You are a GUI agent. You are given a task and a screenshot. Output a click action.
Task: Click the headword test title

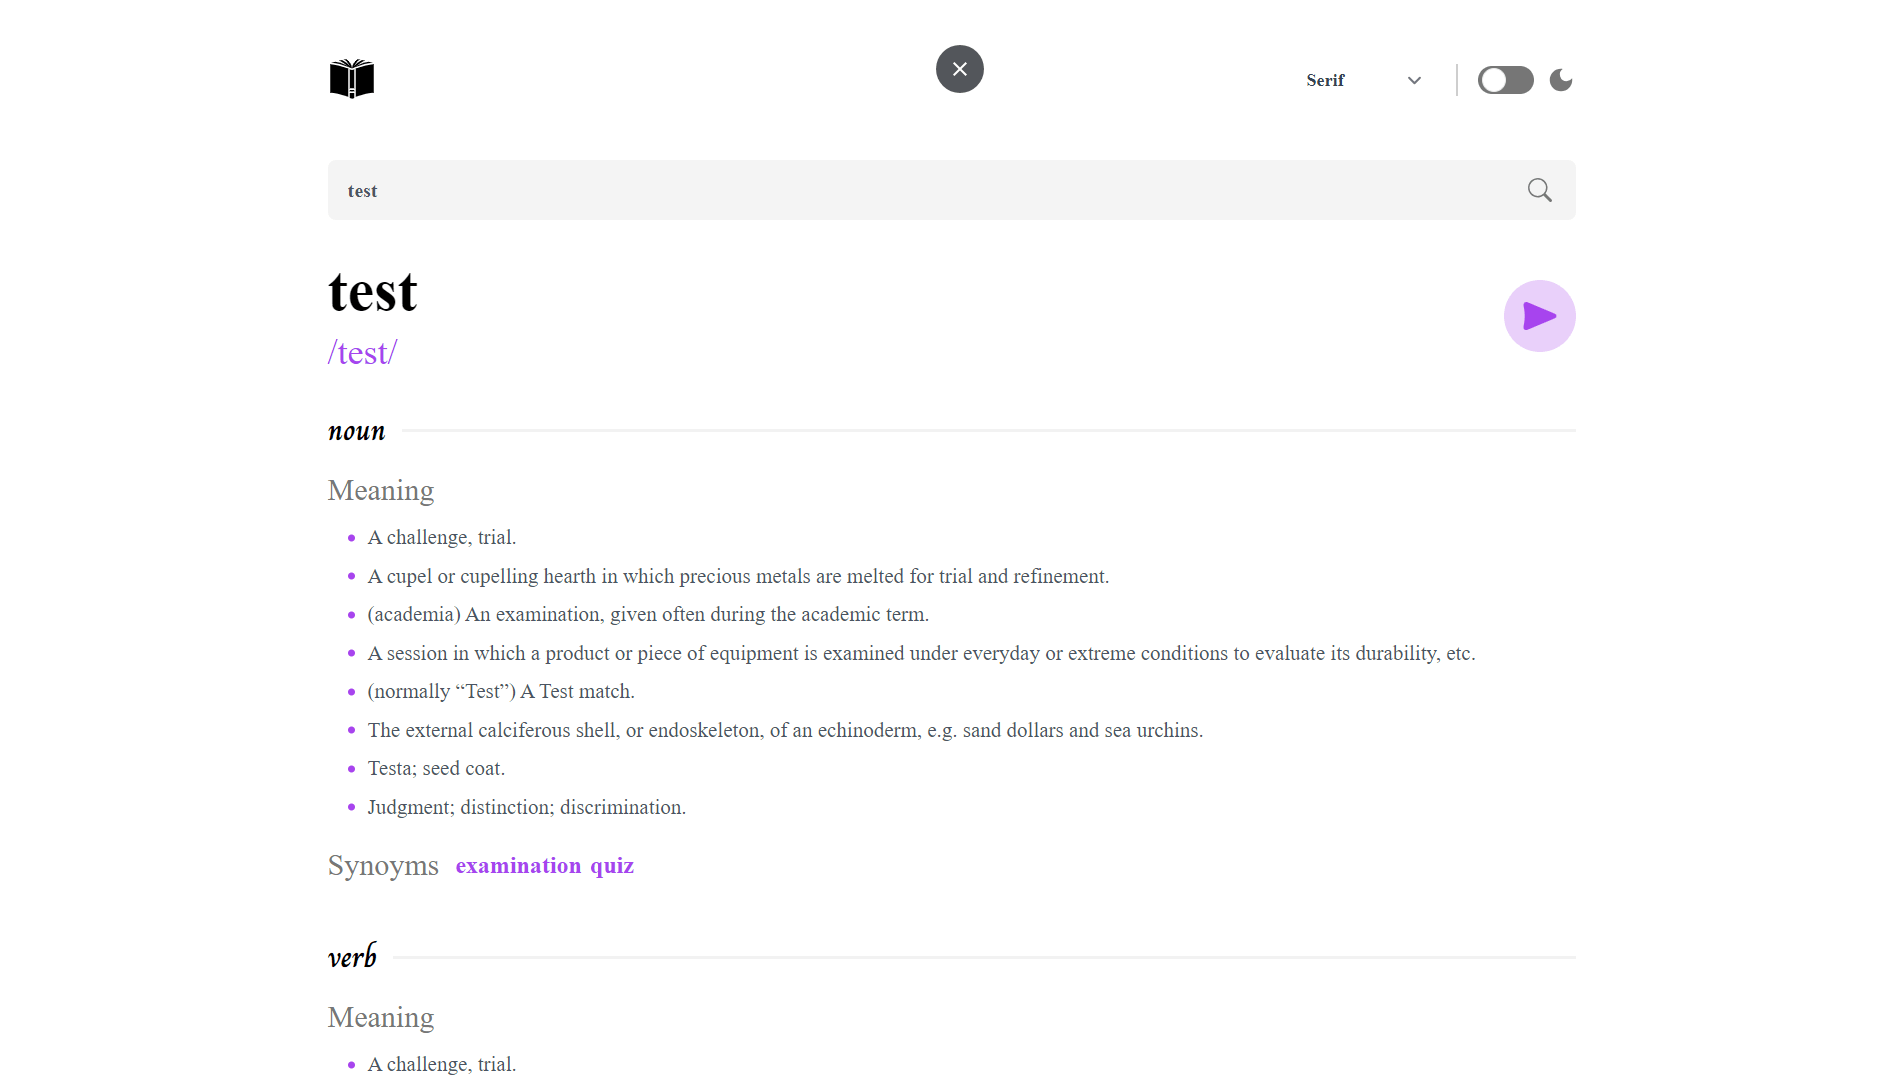click(373, 292)
